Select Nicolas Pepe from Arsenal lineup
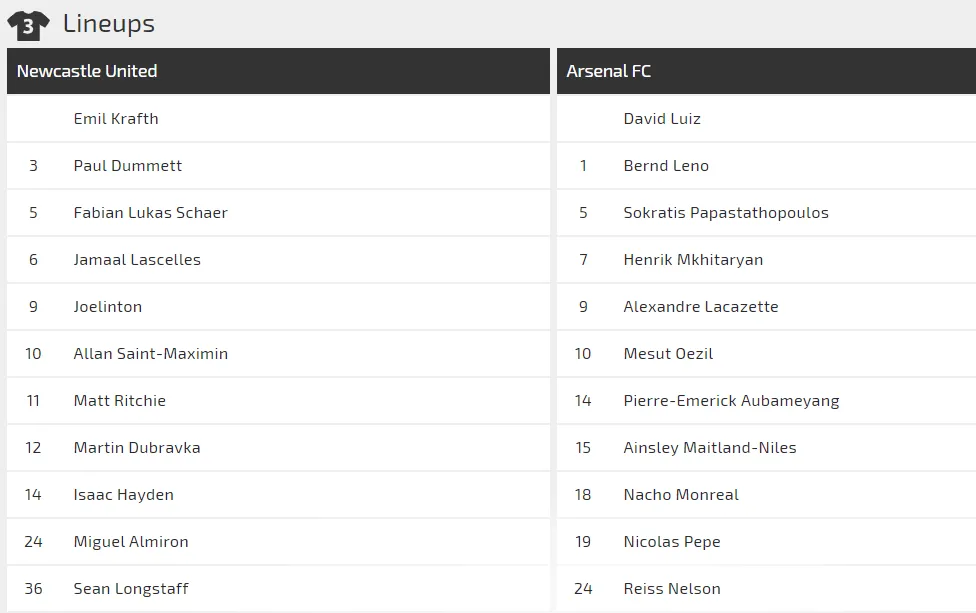 click(x=672, y=542)
